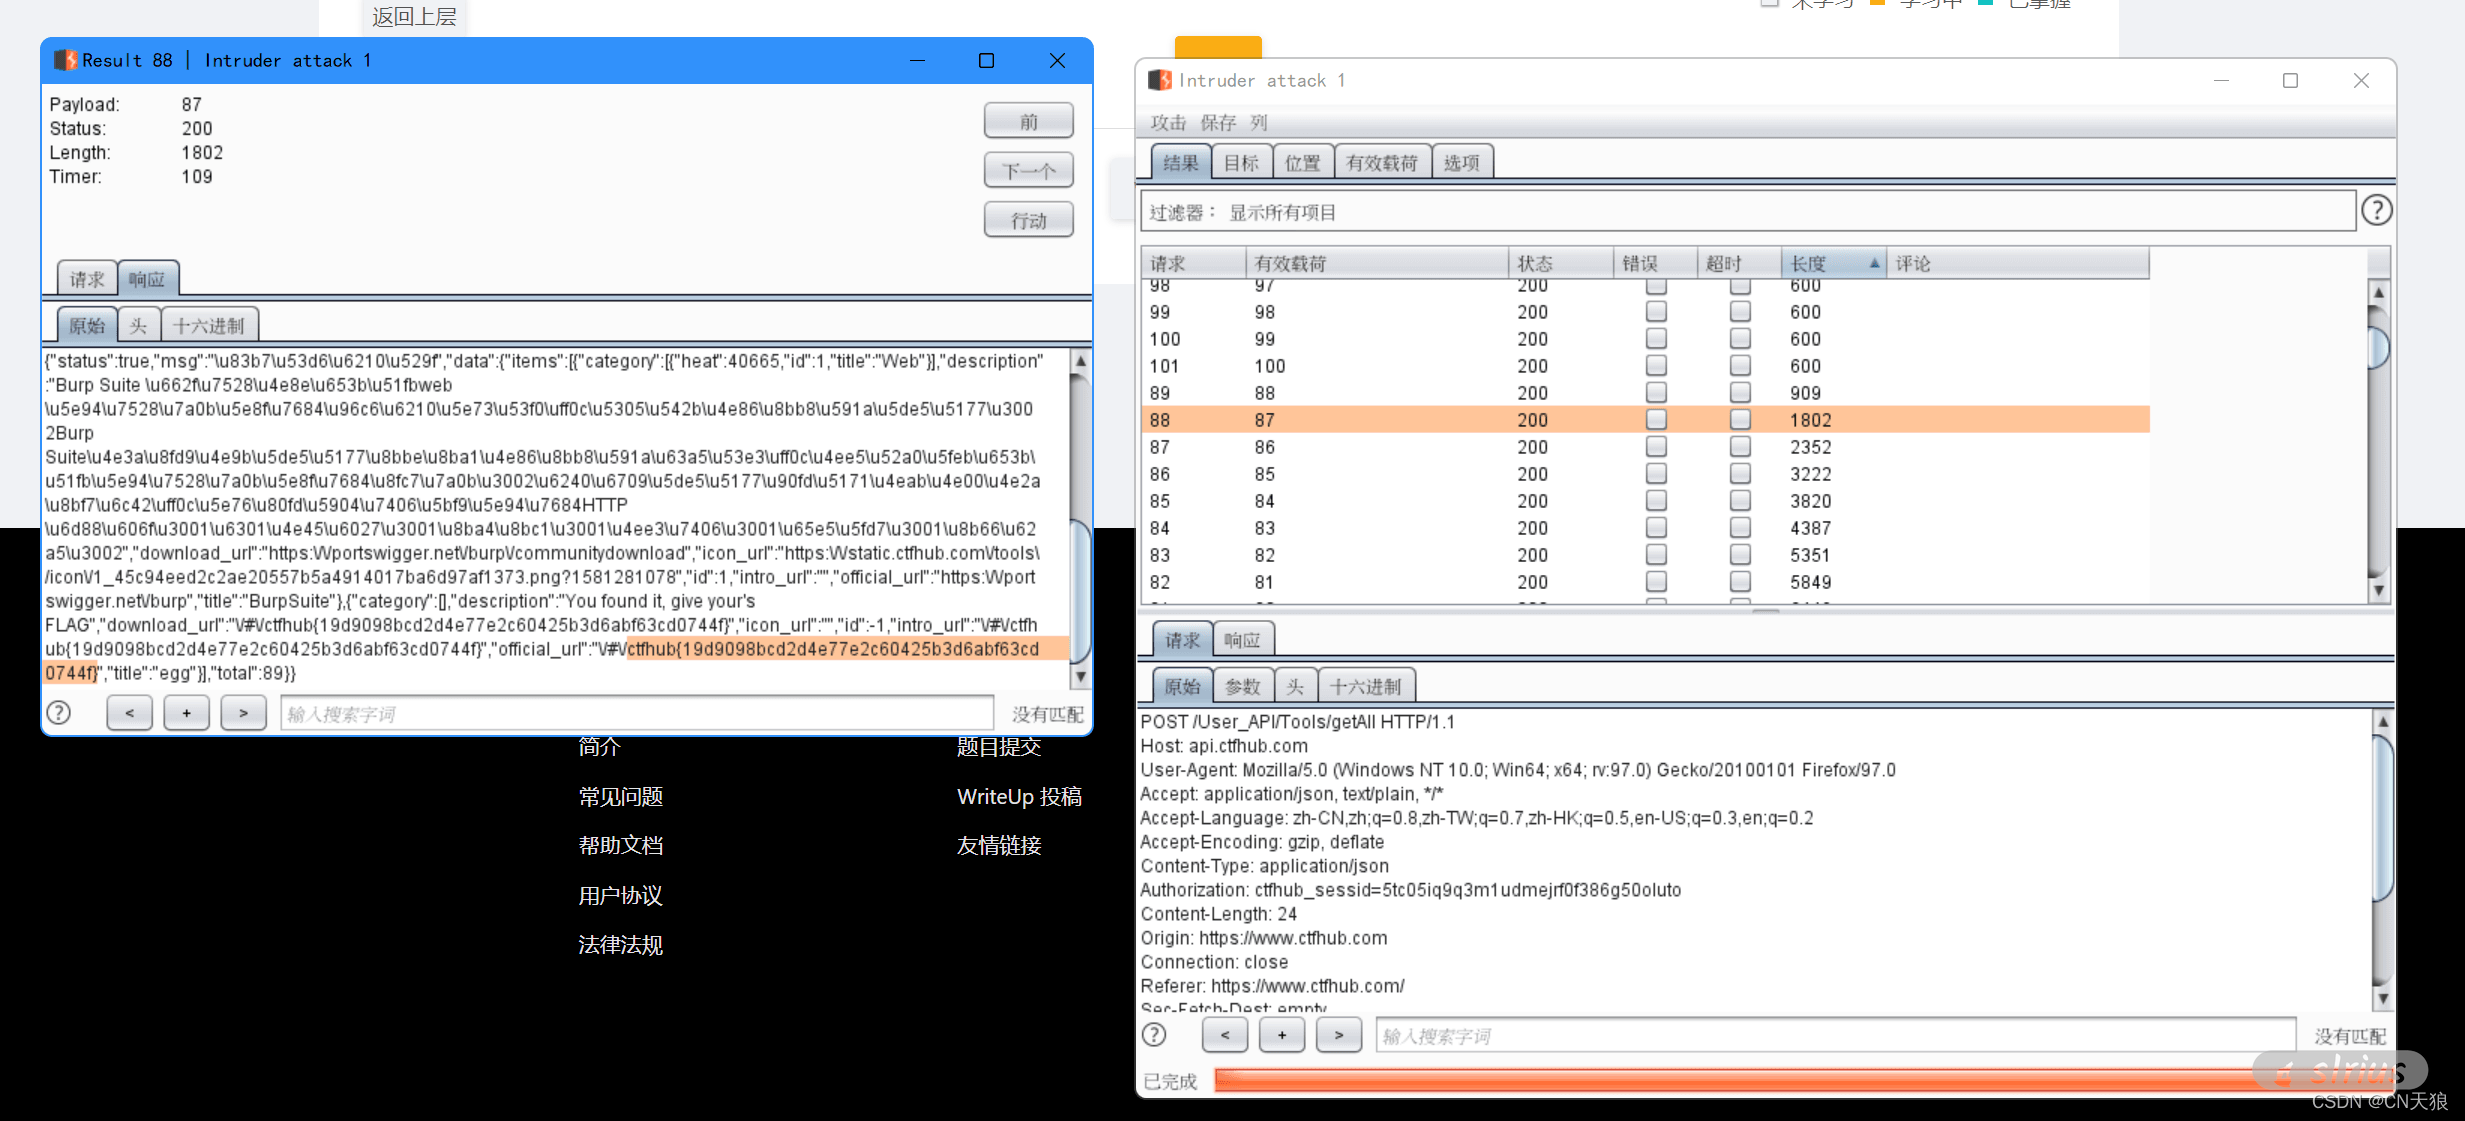Open the WriteUp 投稿 link
The image size is (2465, 1121).
tap(1018, 797)
